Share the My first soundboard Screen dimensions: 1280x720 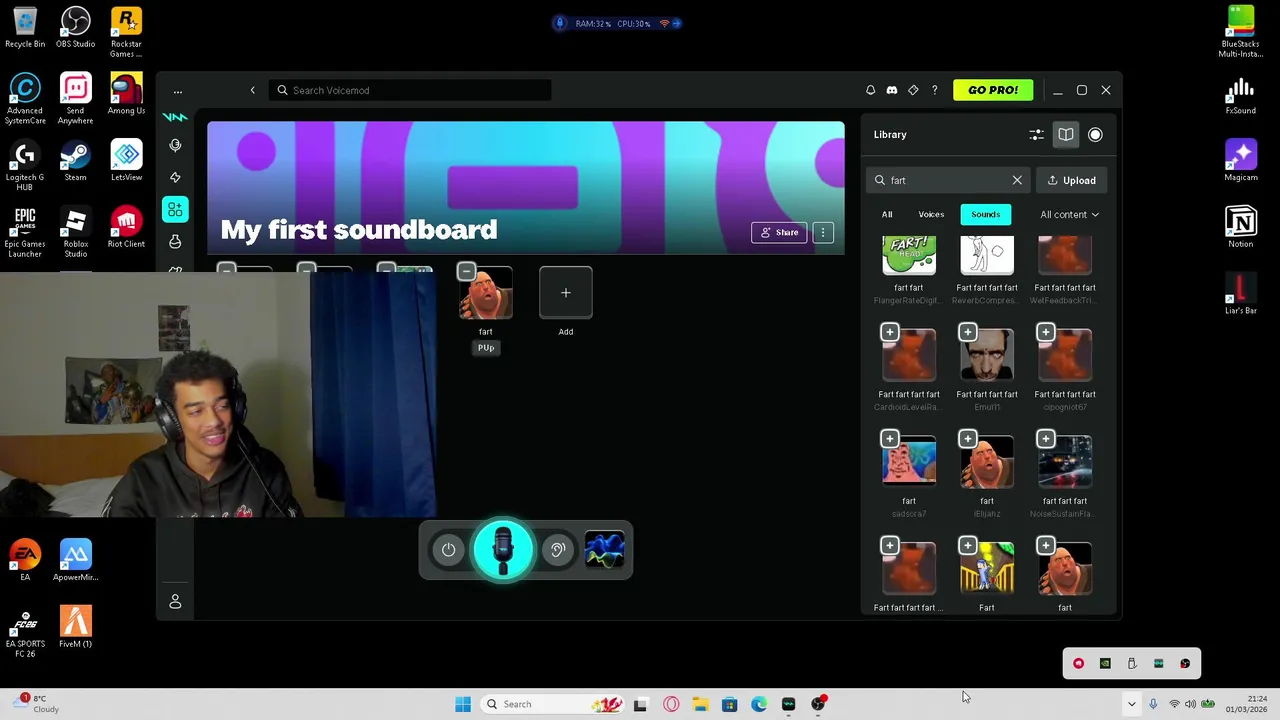(x=779, y=232)
